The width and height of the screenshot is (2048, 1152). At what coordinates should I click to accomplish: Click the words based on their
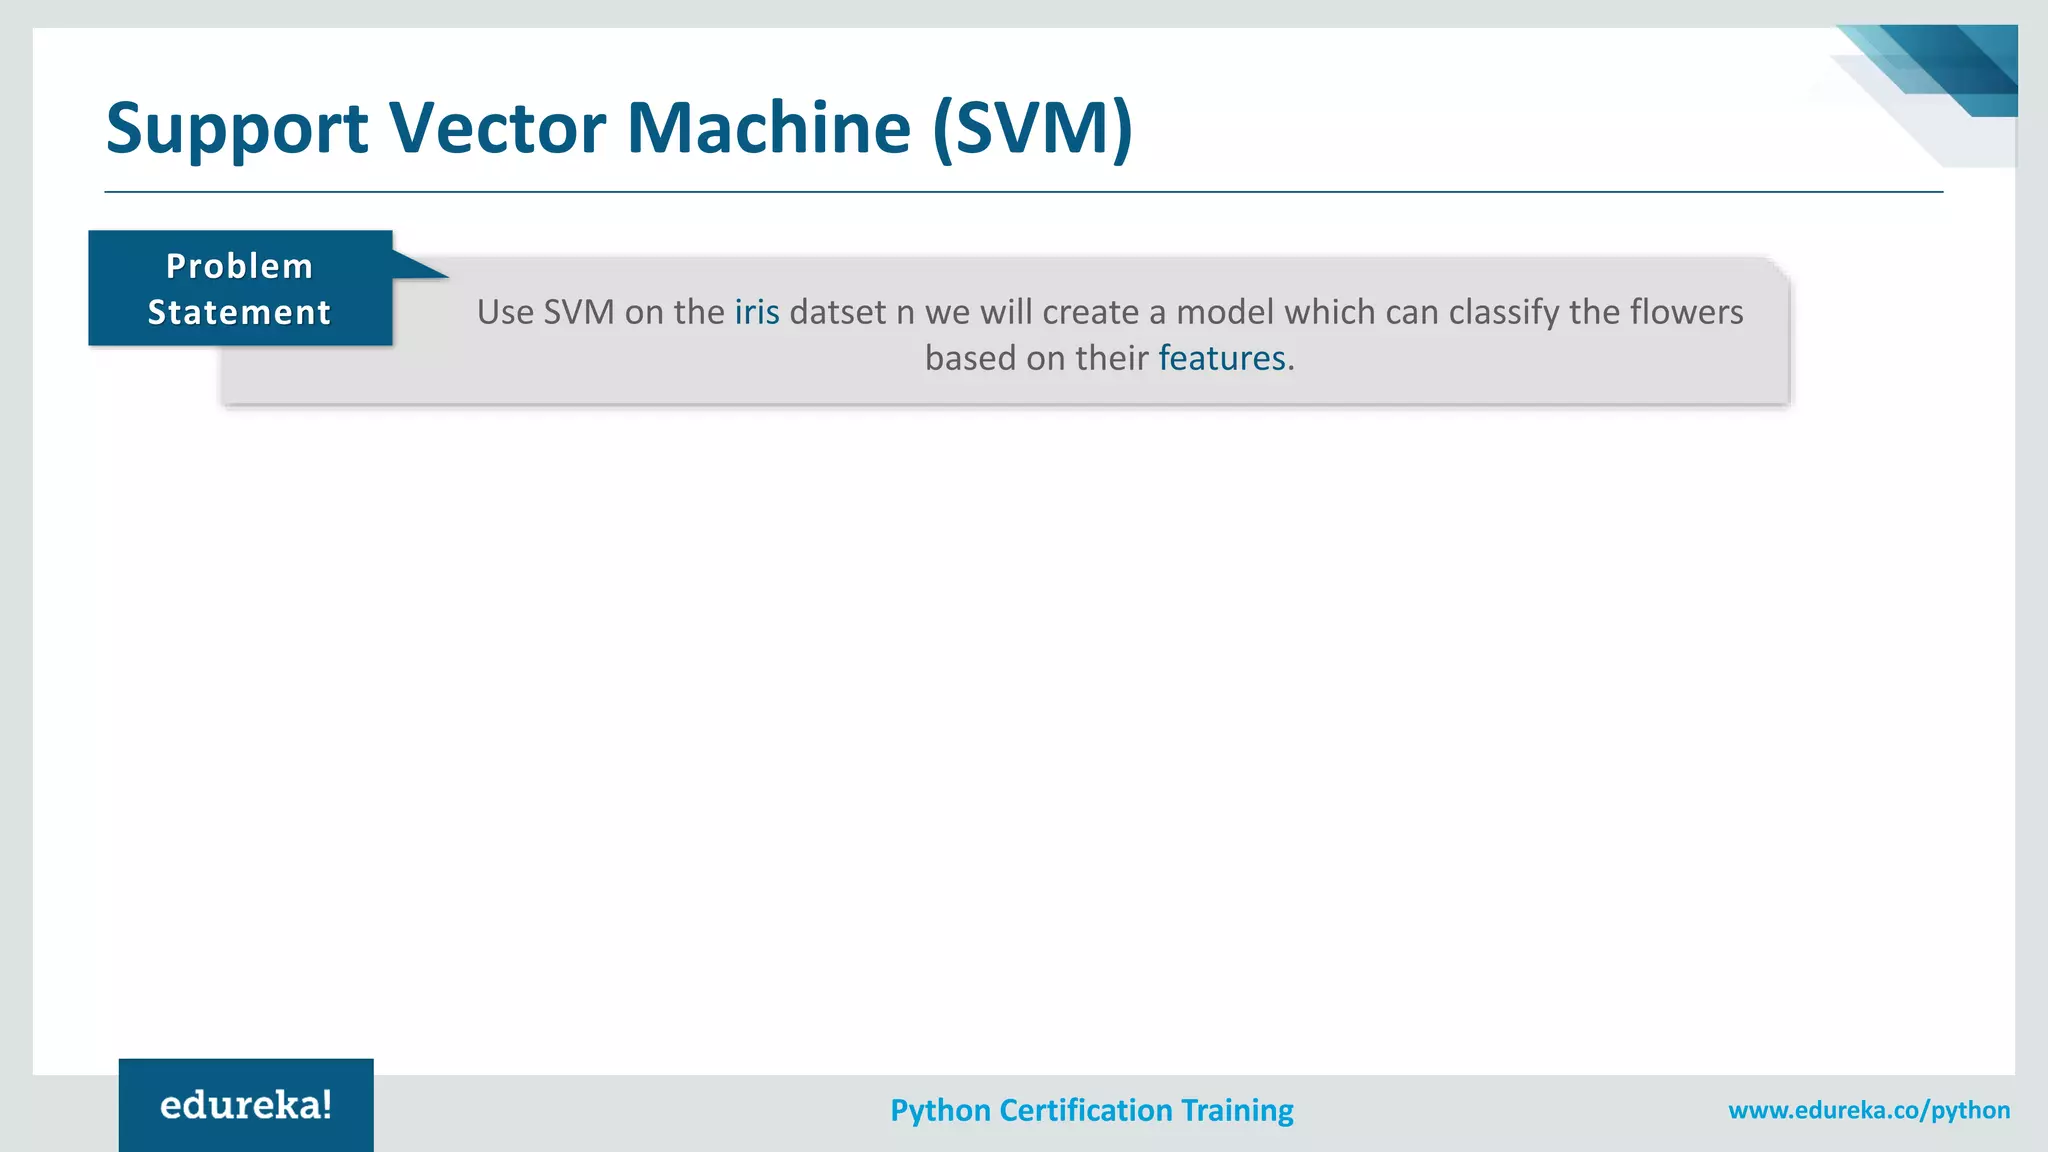pyautogui.click(x=1036, y=358)
